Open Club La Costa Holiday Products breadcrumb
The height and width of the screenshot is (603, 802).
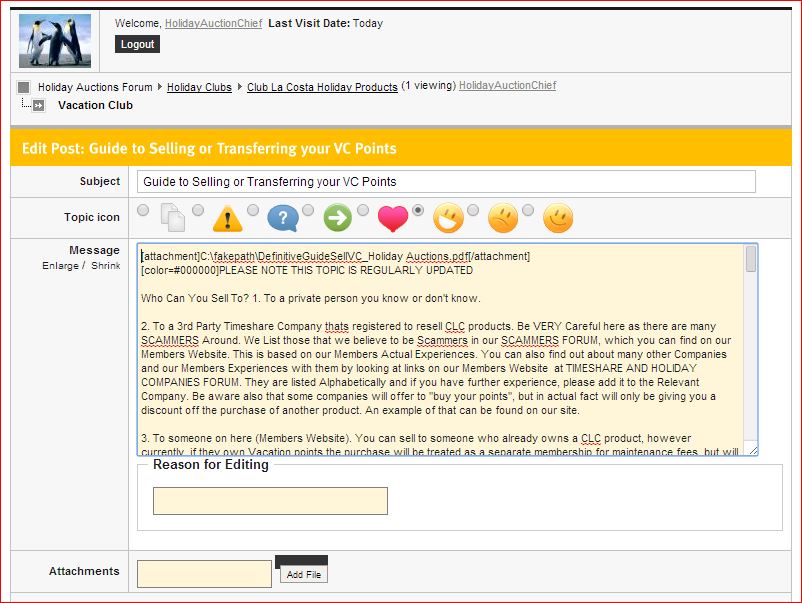322,87
